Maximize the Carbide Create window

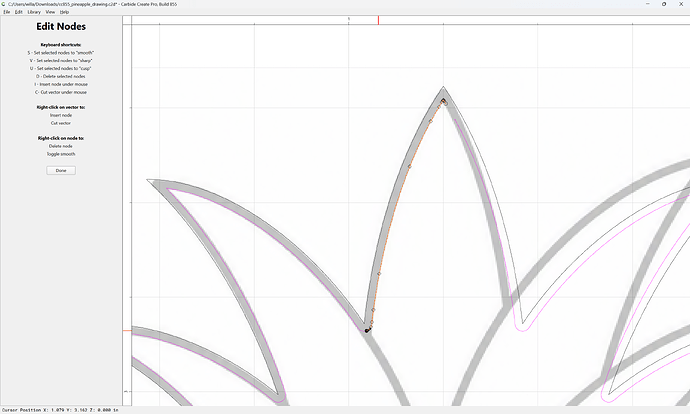(664, 4)
